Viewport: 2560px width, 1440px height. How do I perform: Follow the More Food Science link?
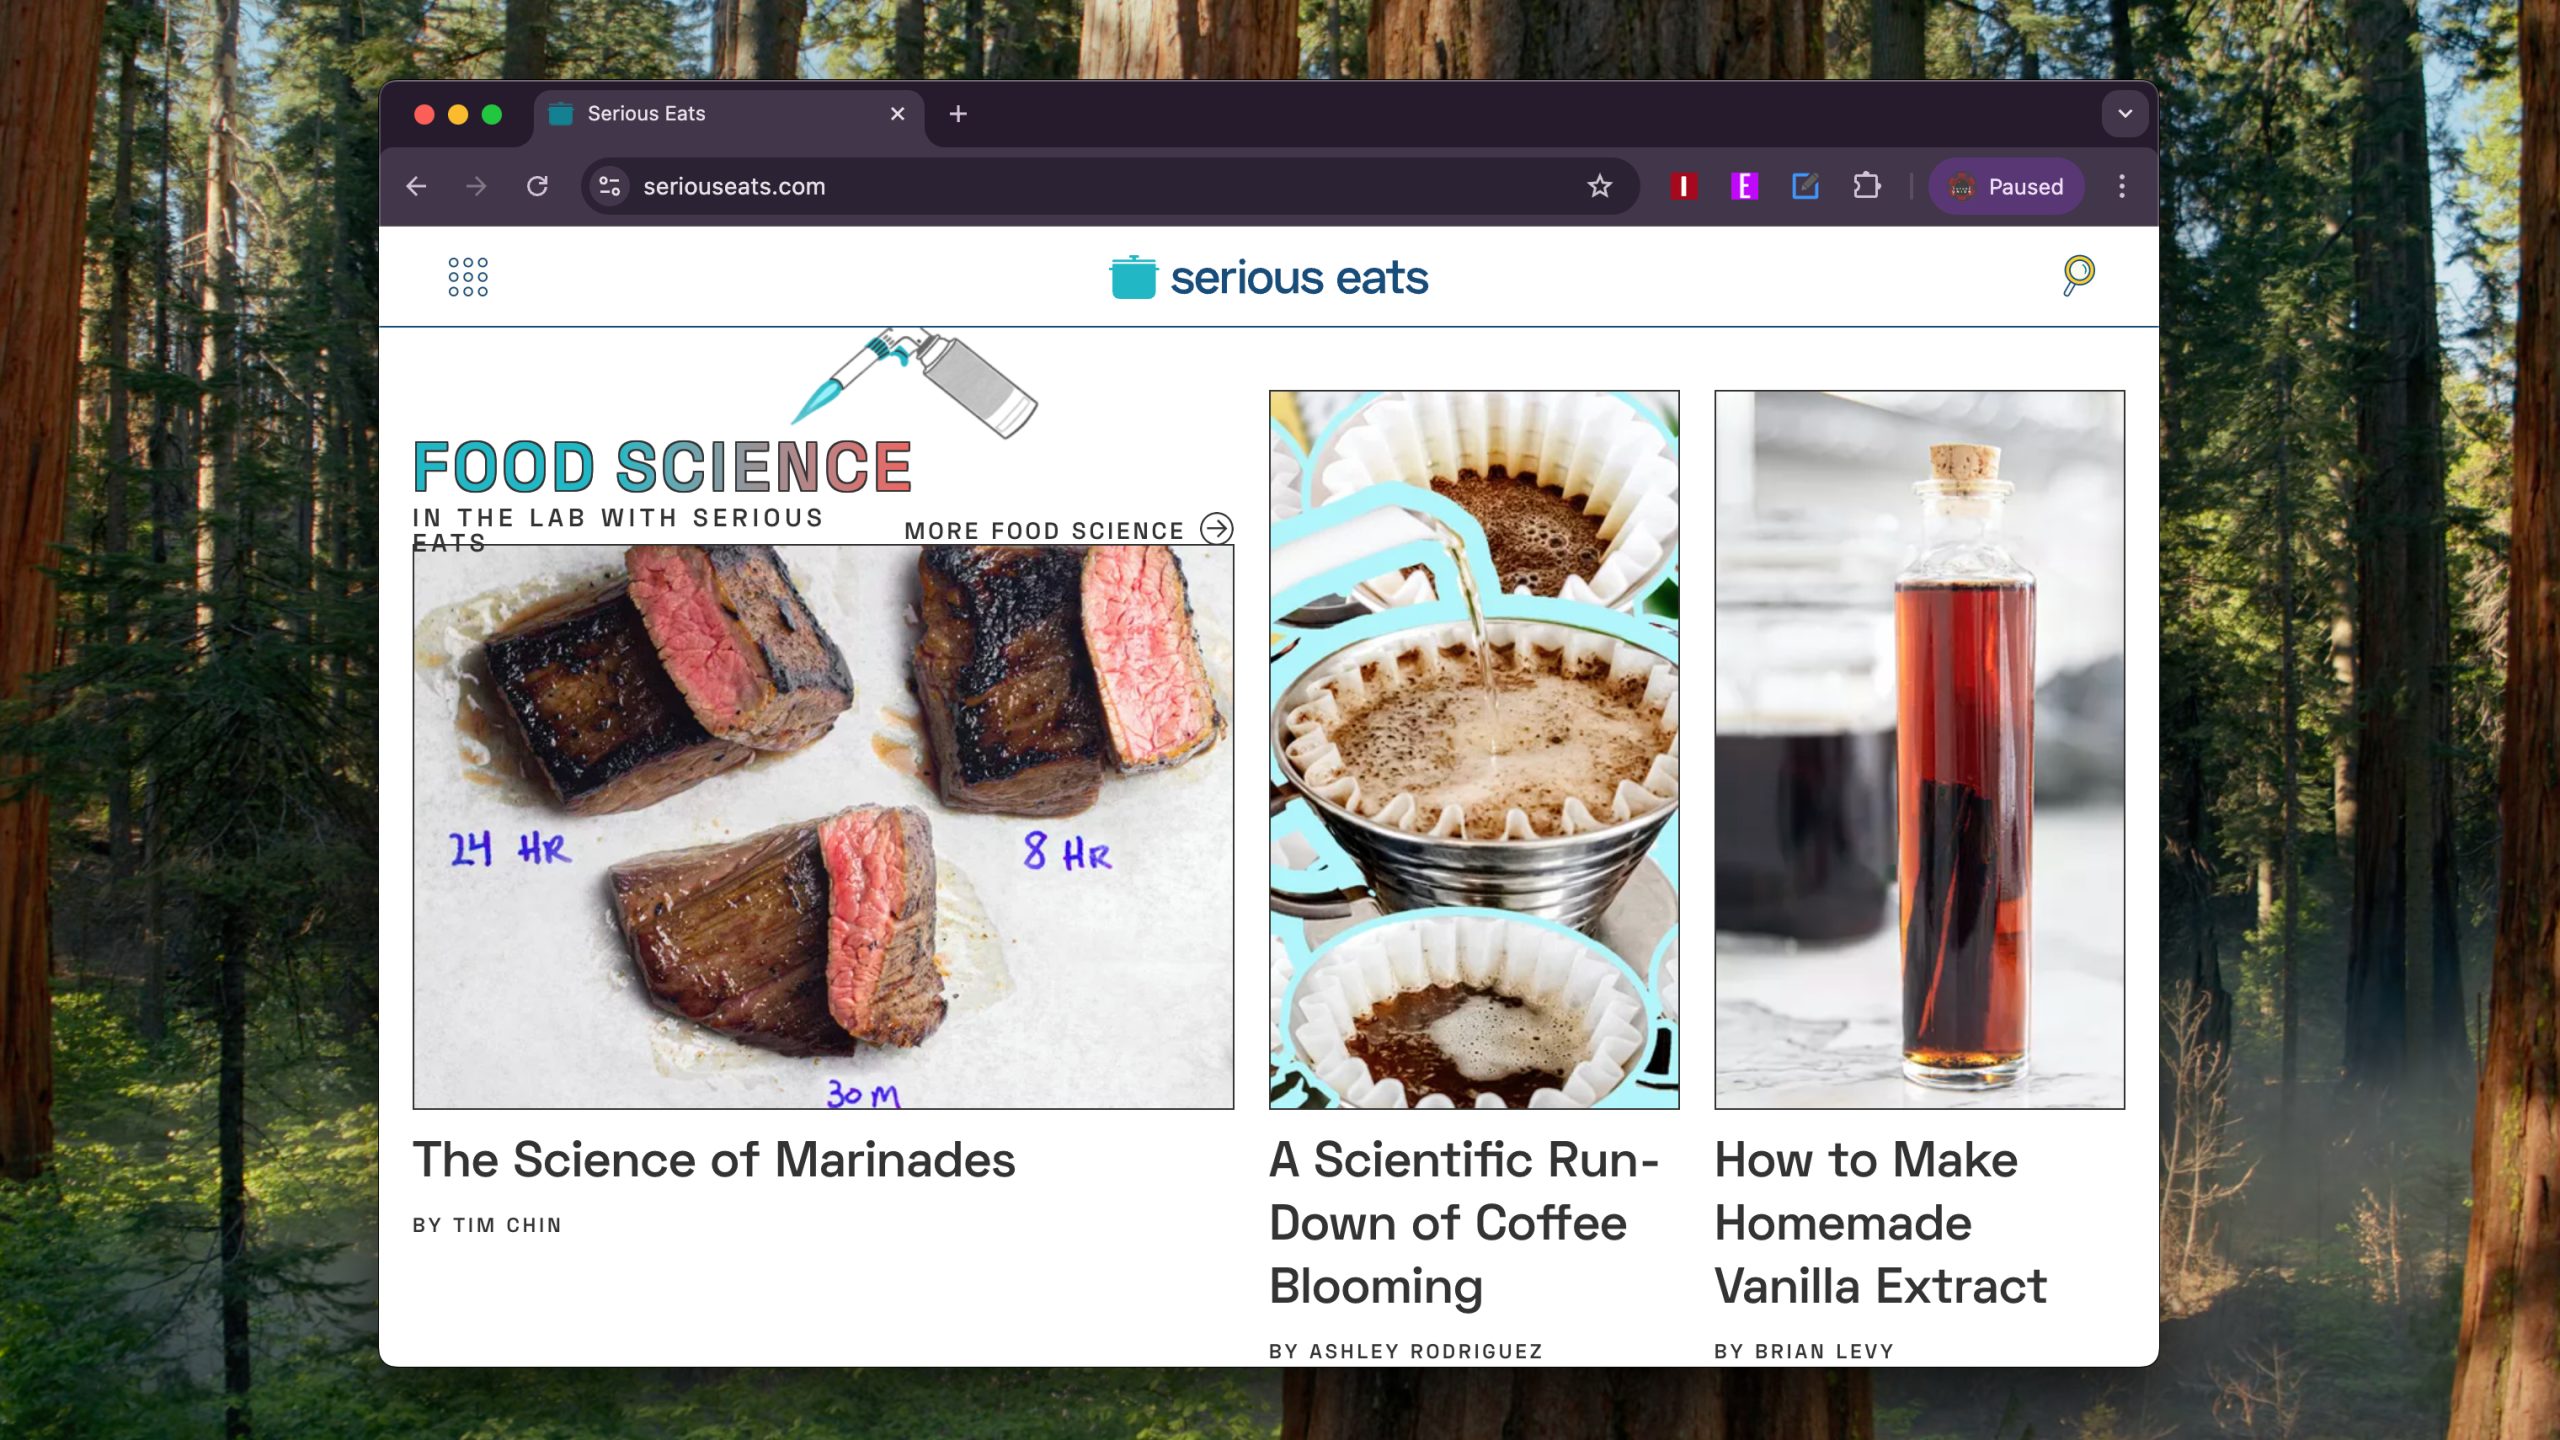click(x=1069, y=530)
